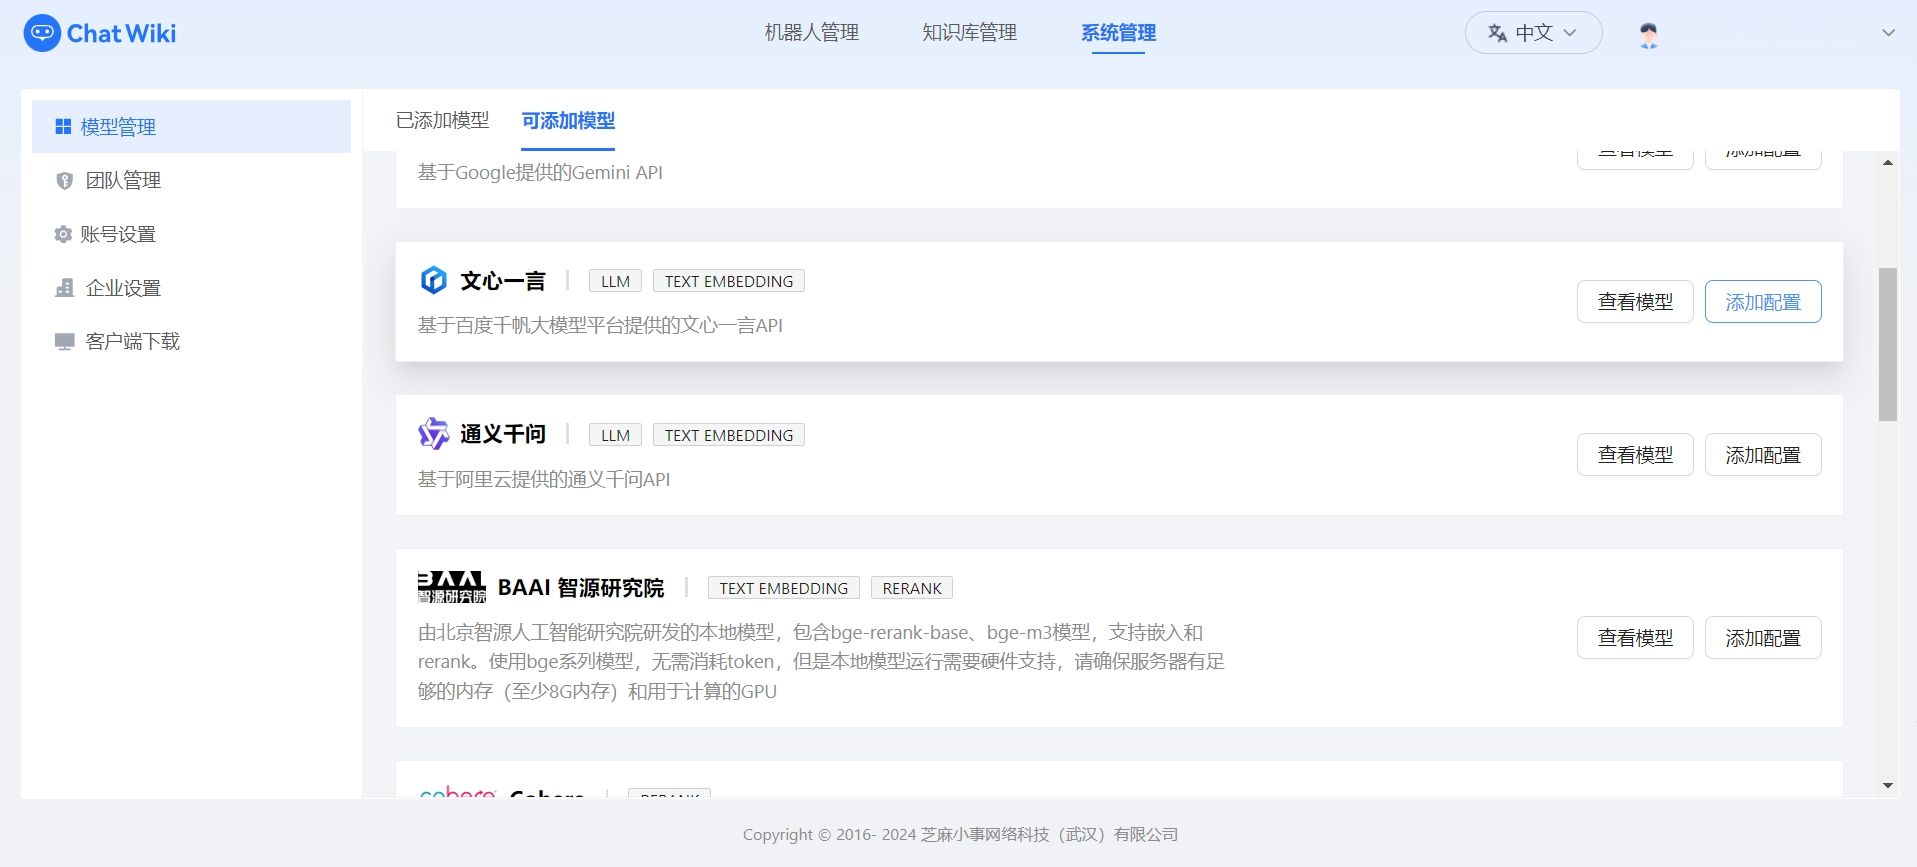Click the RERANK tag on BAAI
Screen dimensions: 1917x867
tap(912, 588)
